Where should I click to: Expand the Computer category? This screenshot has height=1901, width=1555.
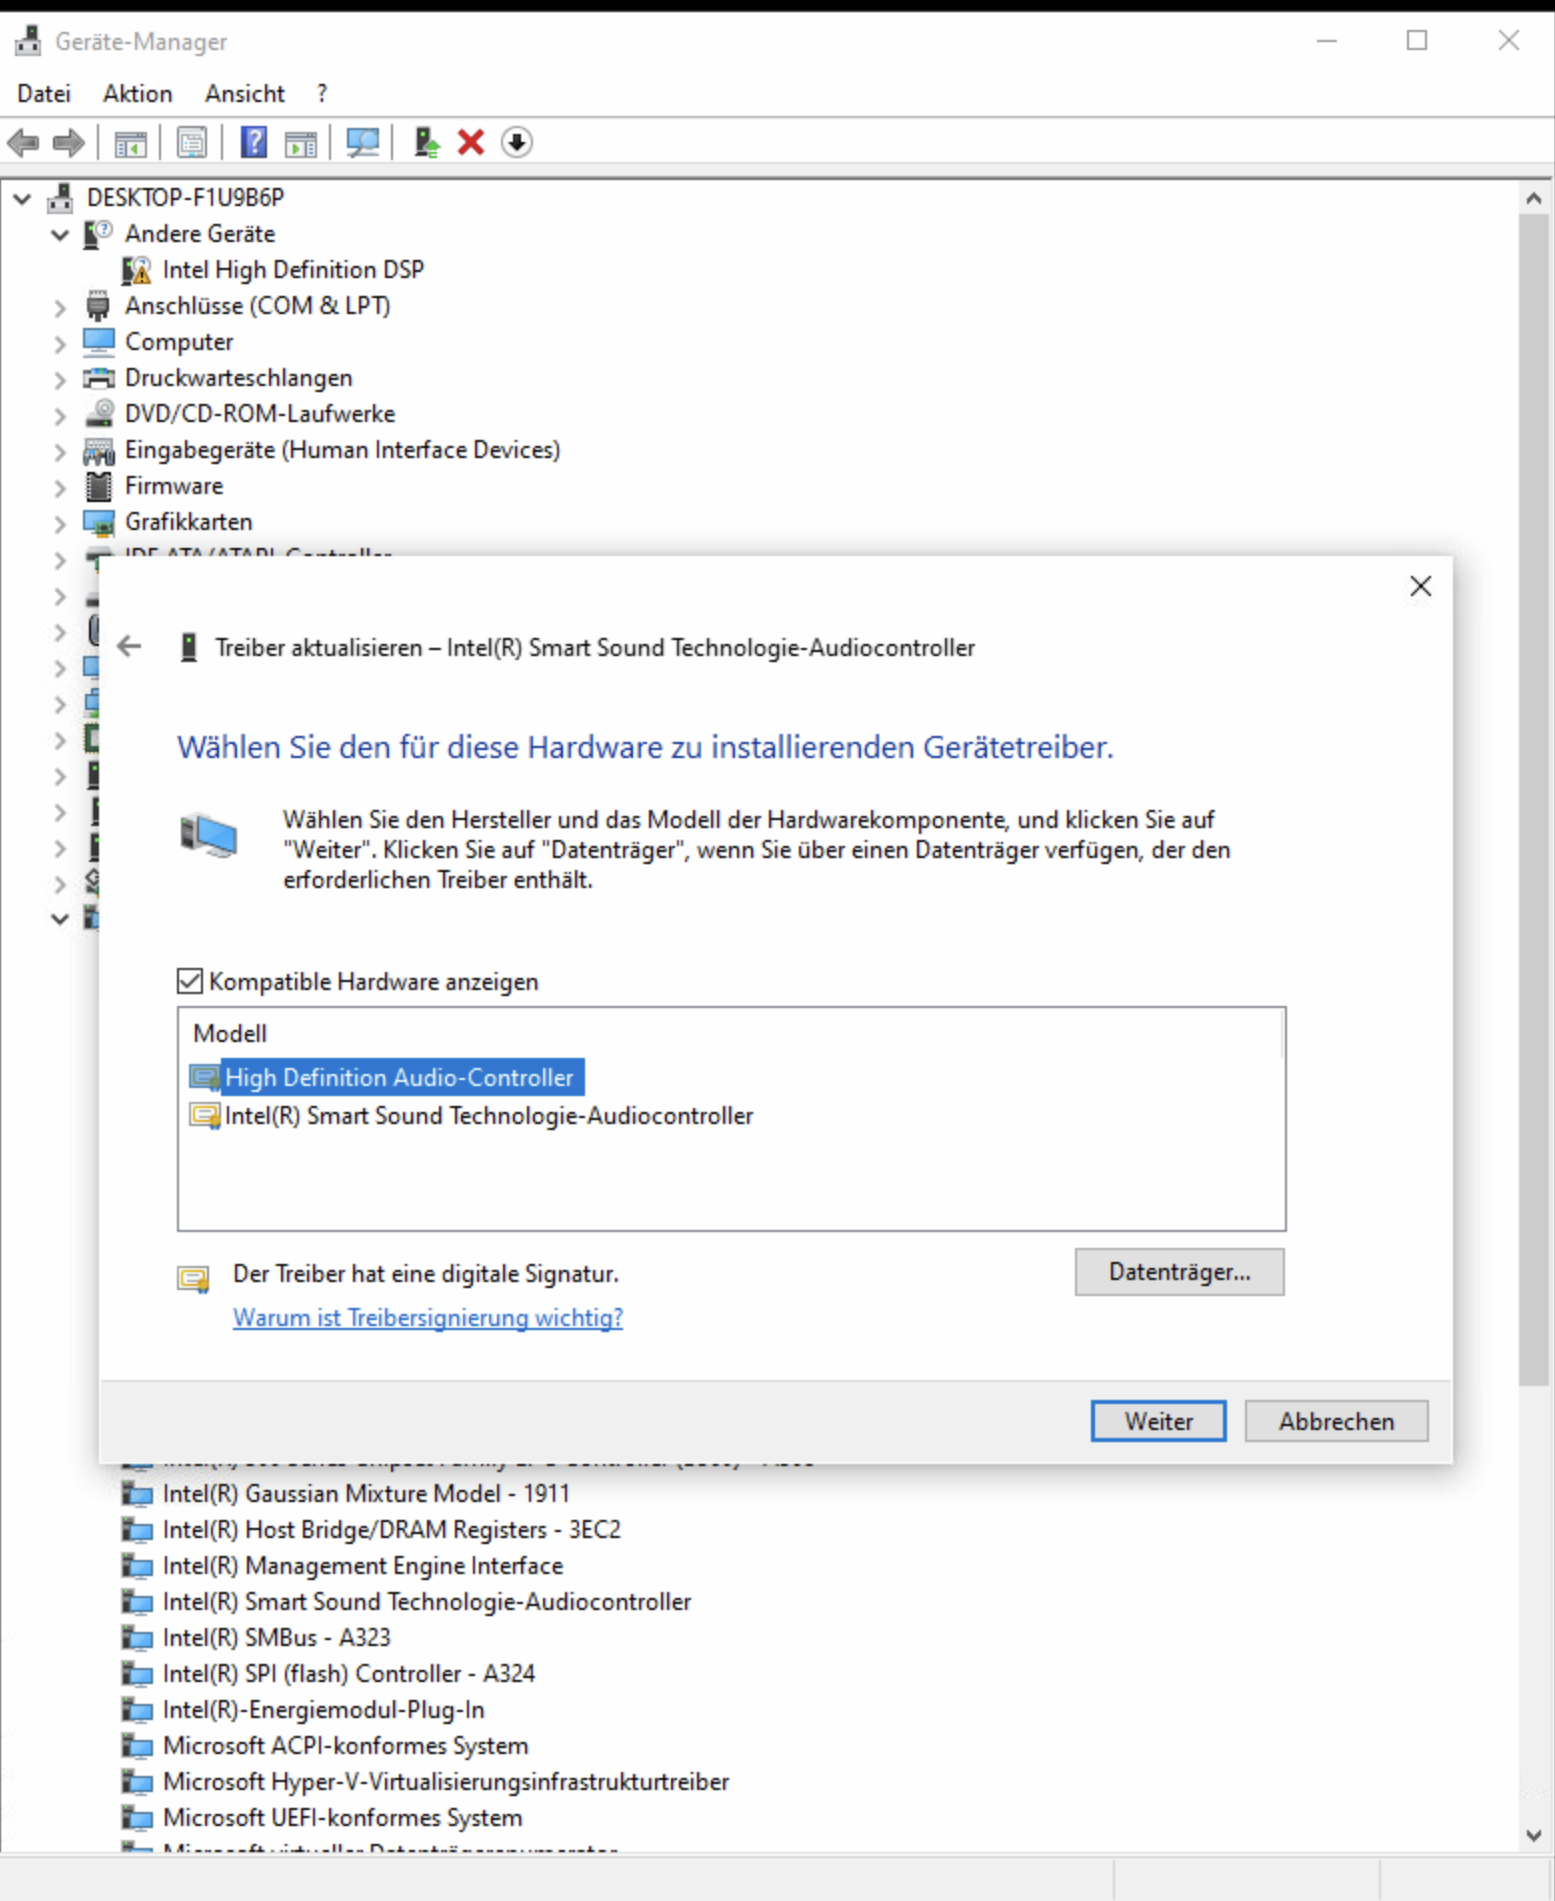[60, 343]
